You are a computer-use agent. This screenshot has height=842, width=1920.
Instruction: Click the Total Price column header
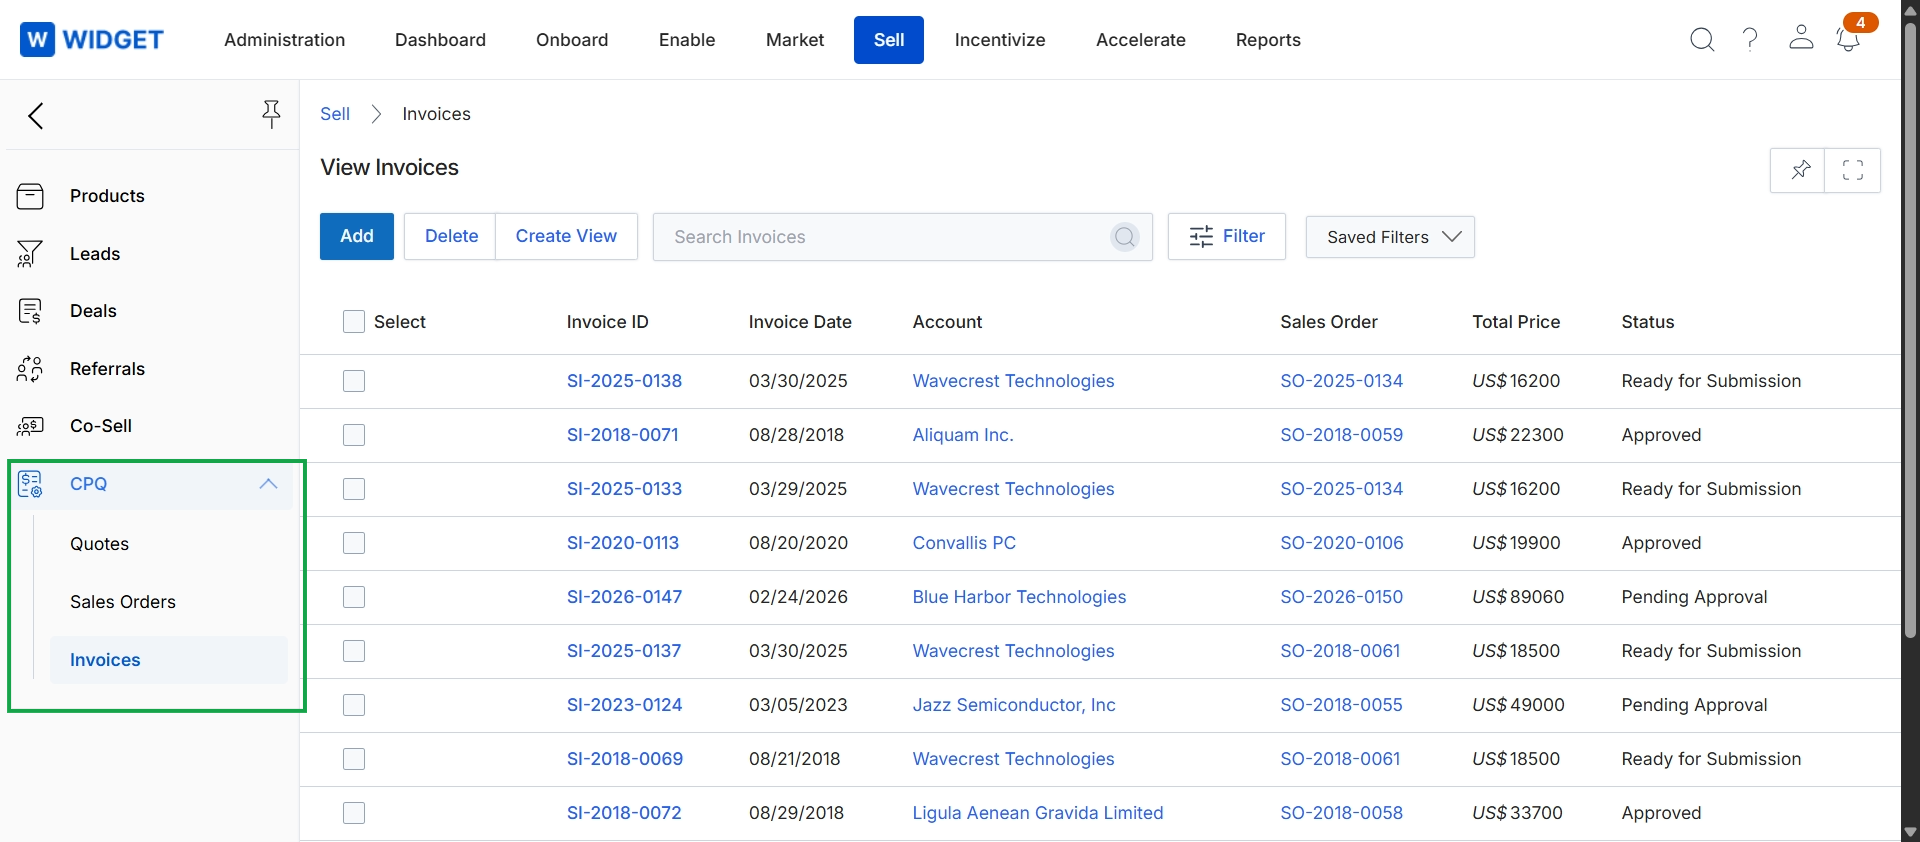click(1516, 322)
